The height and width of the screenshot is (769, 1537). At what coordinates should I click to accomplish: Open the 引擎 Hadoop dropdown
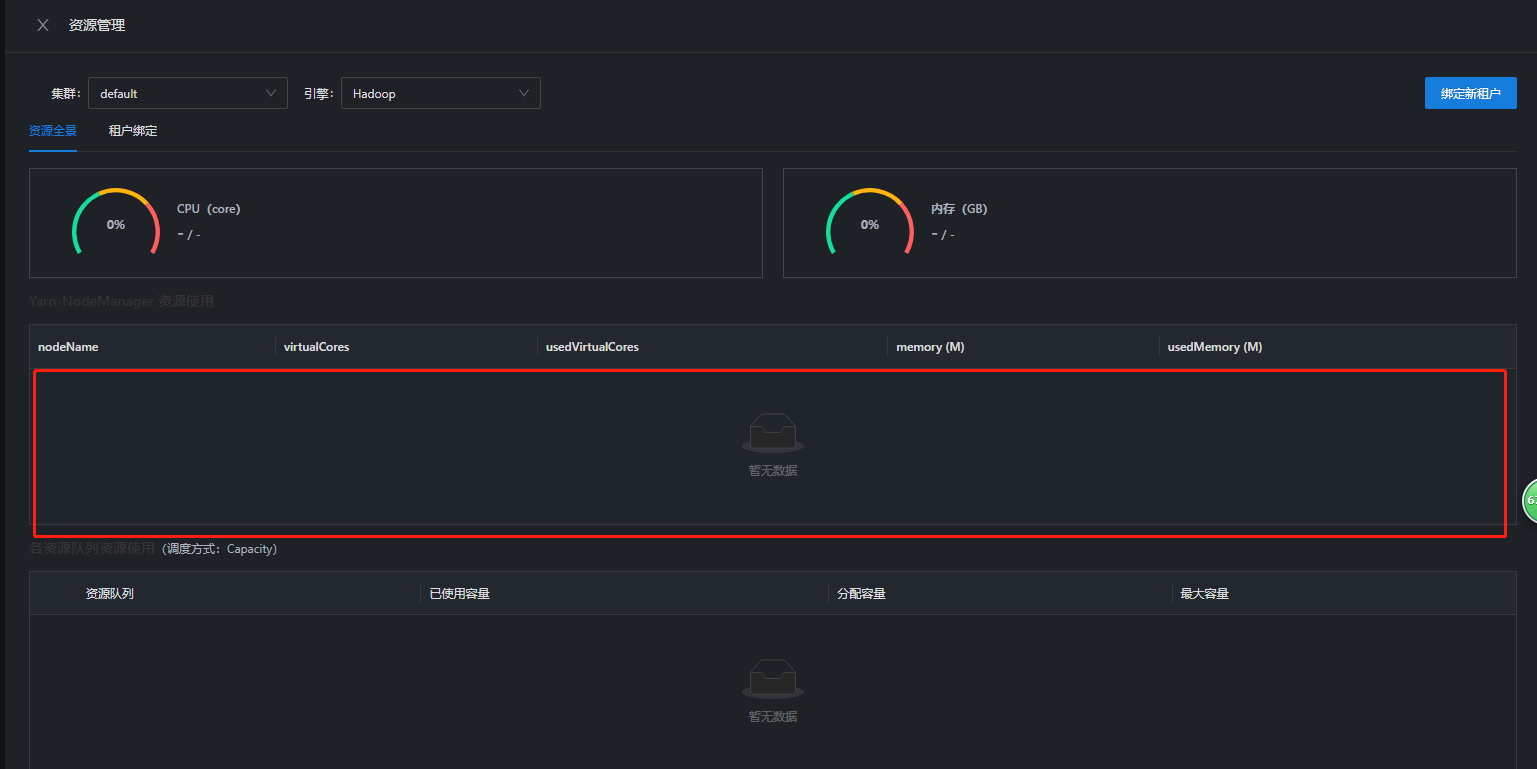[441, 93]
